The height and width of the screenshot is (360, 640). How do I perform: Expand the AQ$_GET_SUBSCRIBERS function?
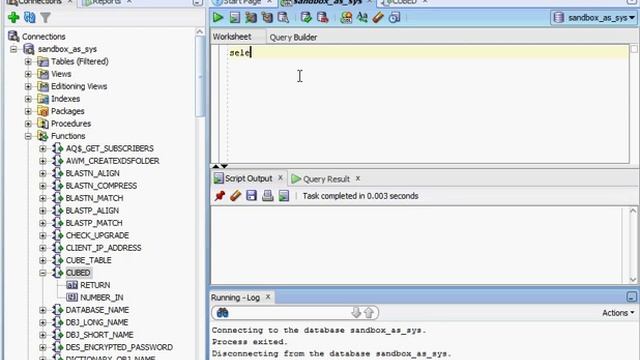click(43, 149)
